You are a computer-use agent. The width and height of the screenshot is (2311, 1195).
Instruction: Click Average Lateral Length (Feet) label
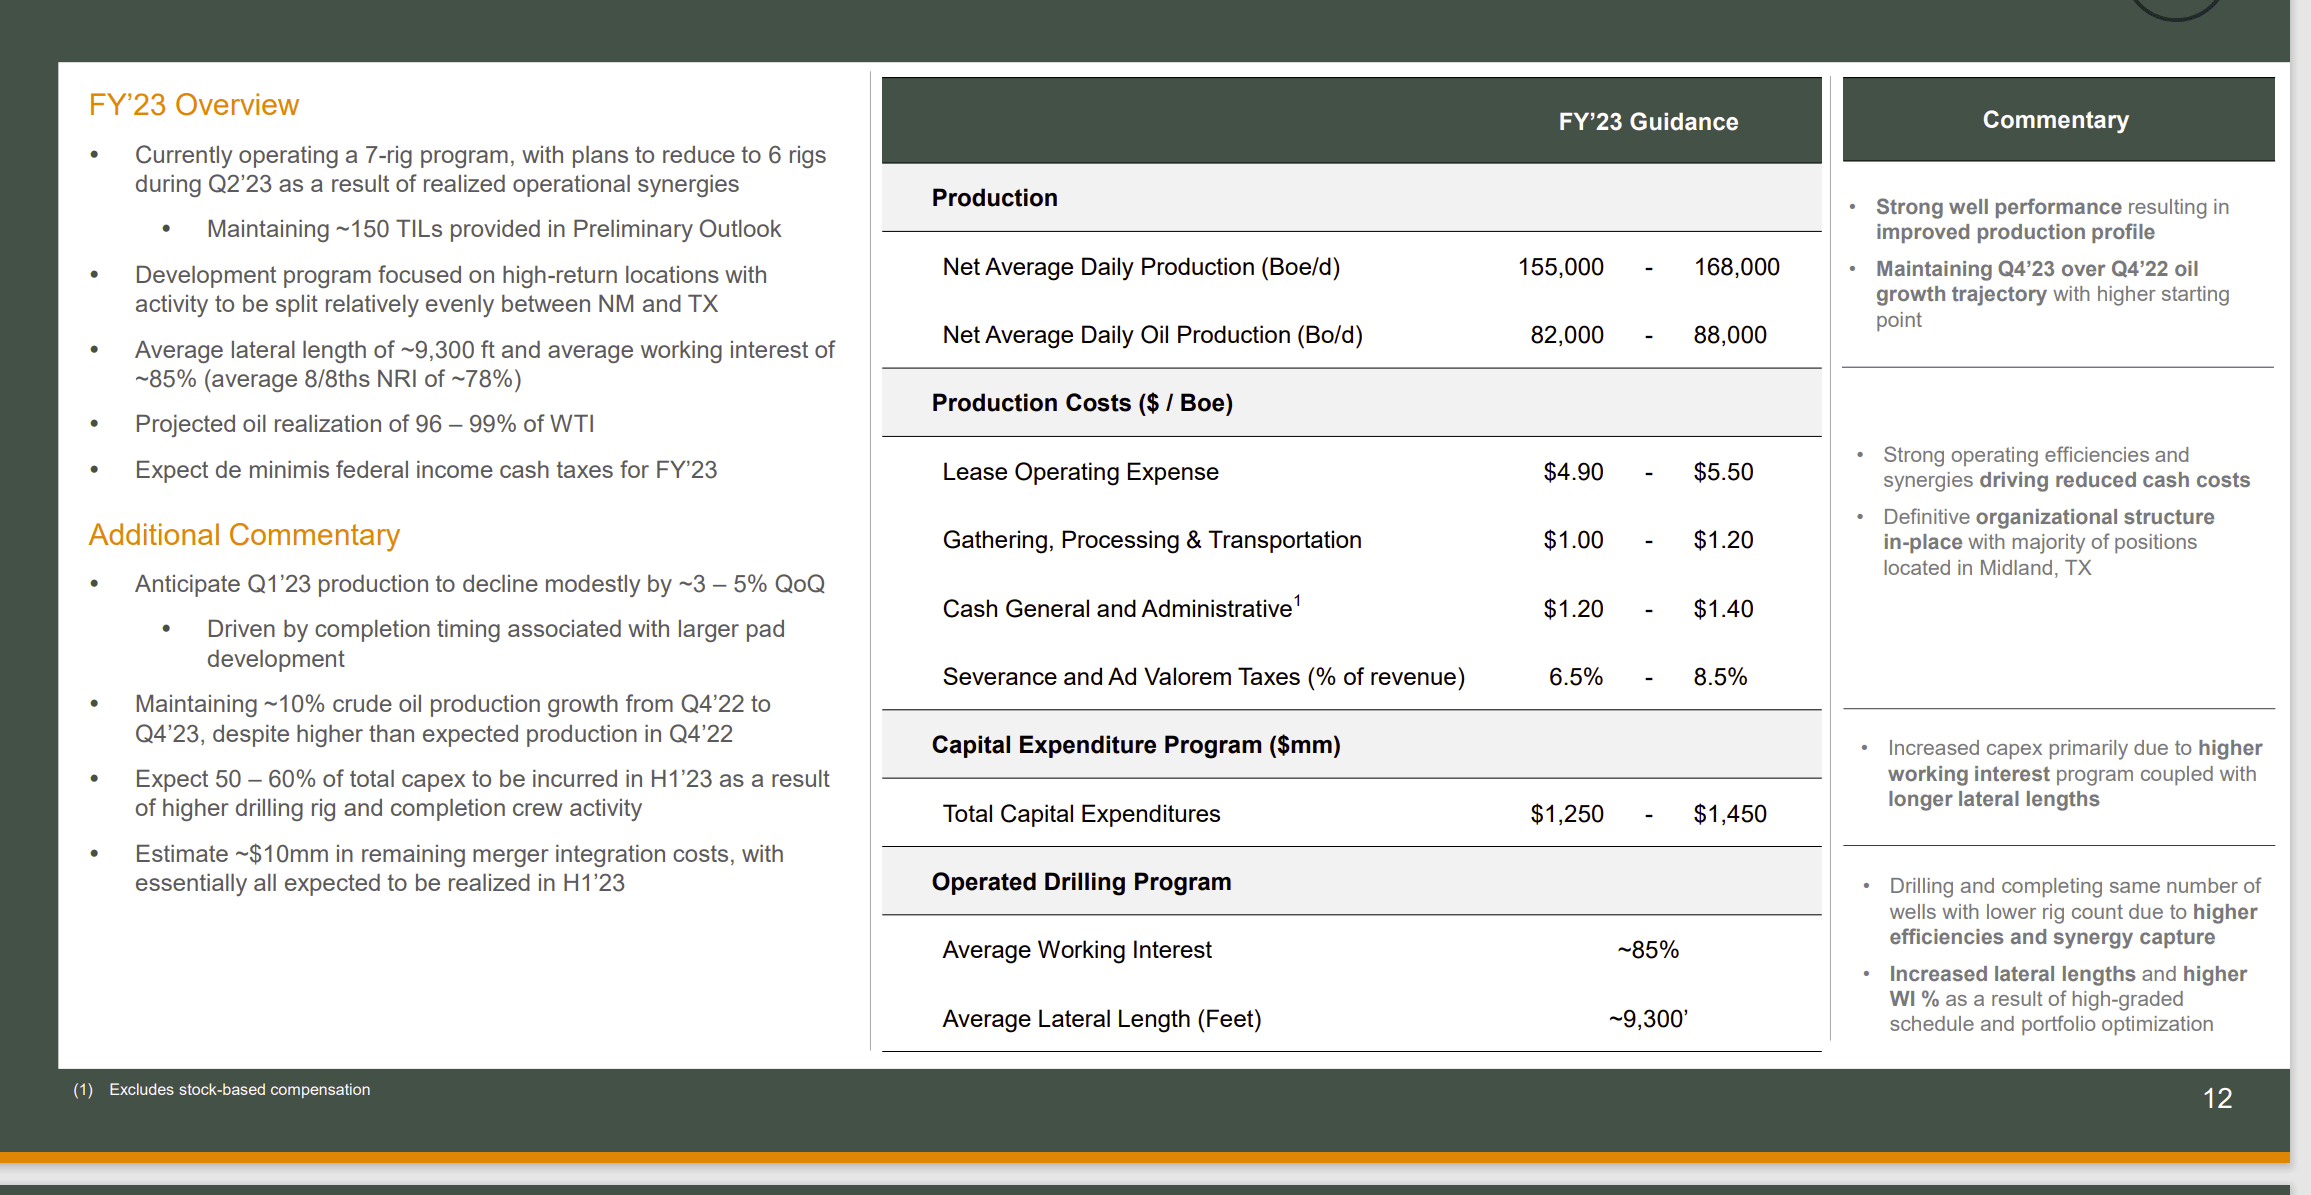pos(1102,1019)
